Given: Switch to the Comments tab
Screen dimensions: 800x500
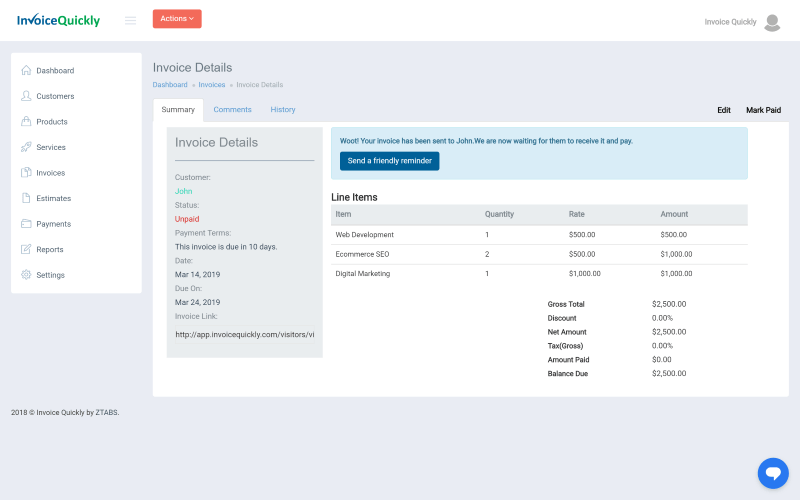Looking at the screenshot, I should [x=232, y=110].
